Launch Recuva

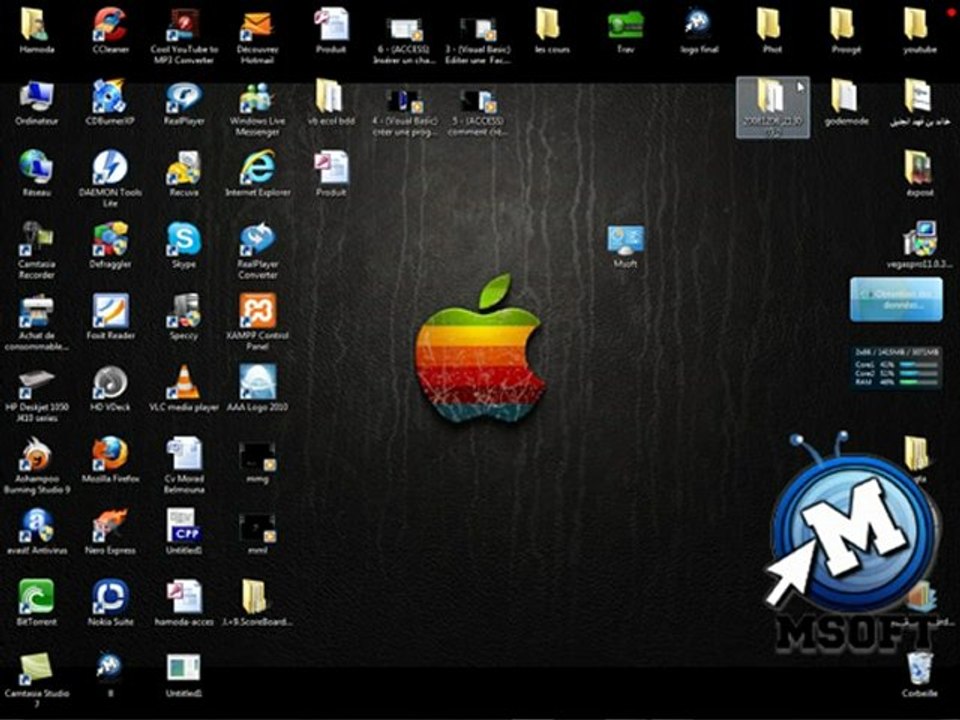(x=184, y=174)
